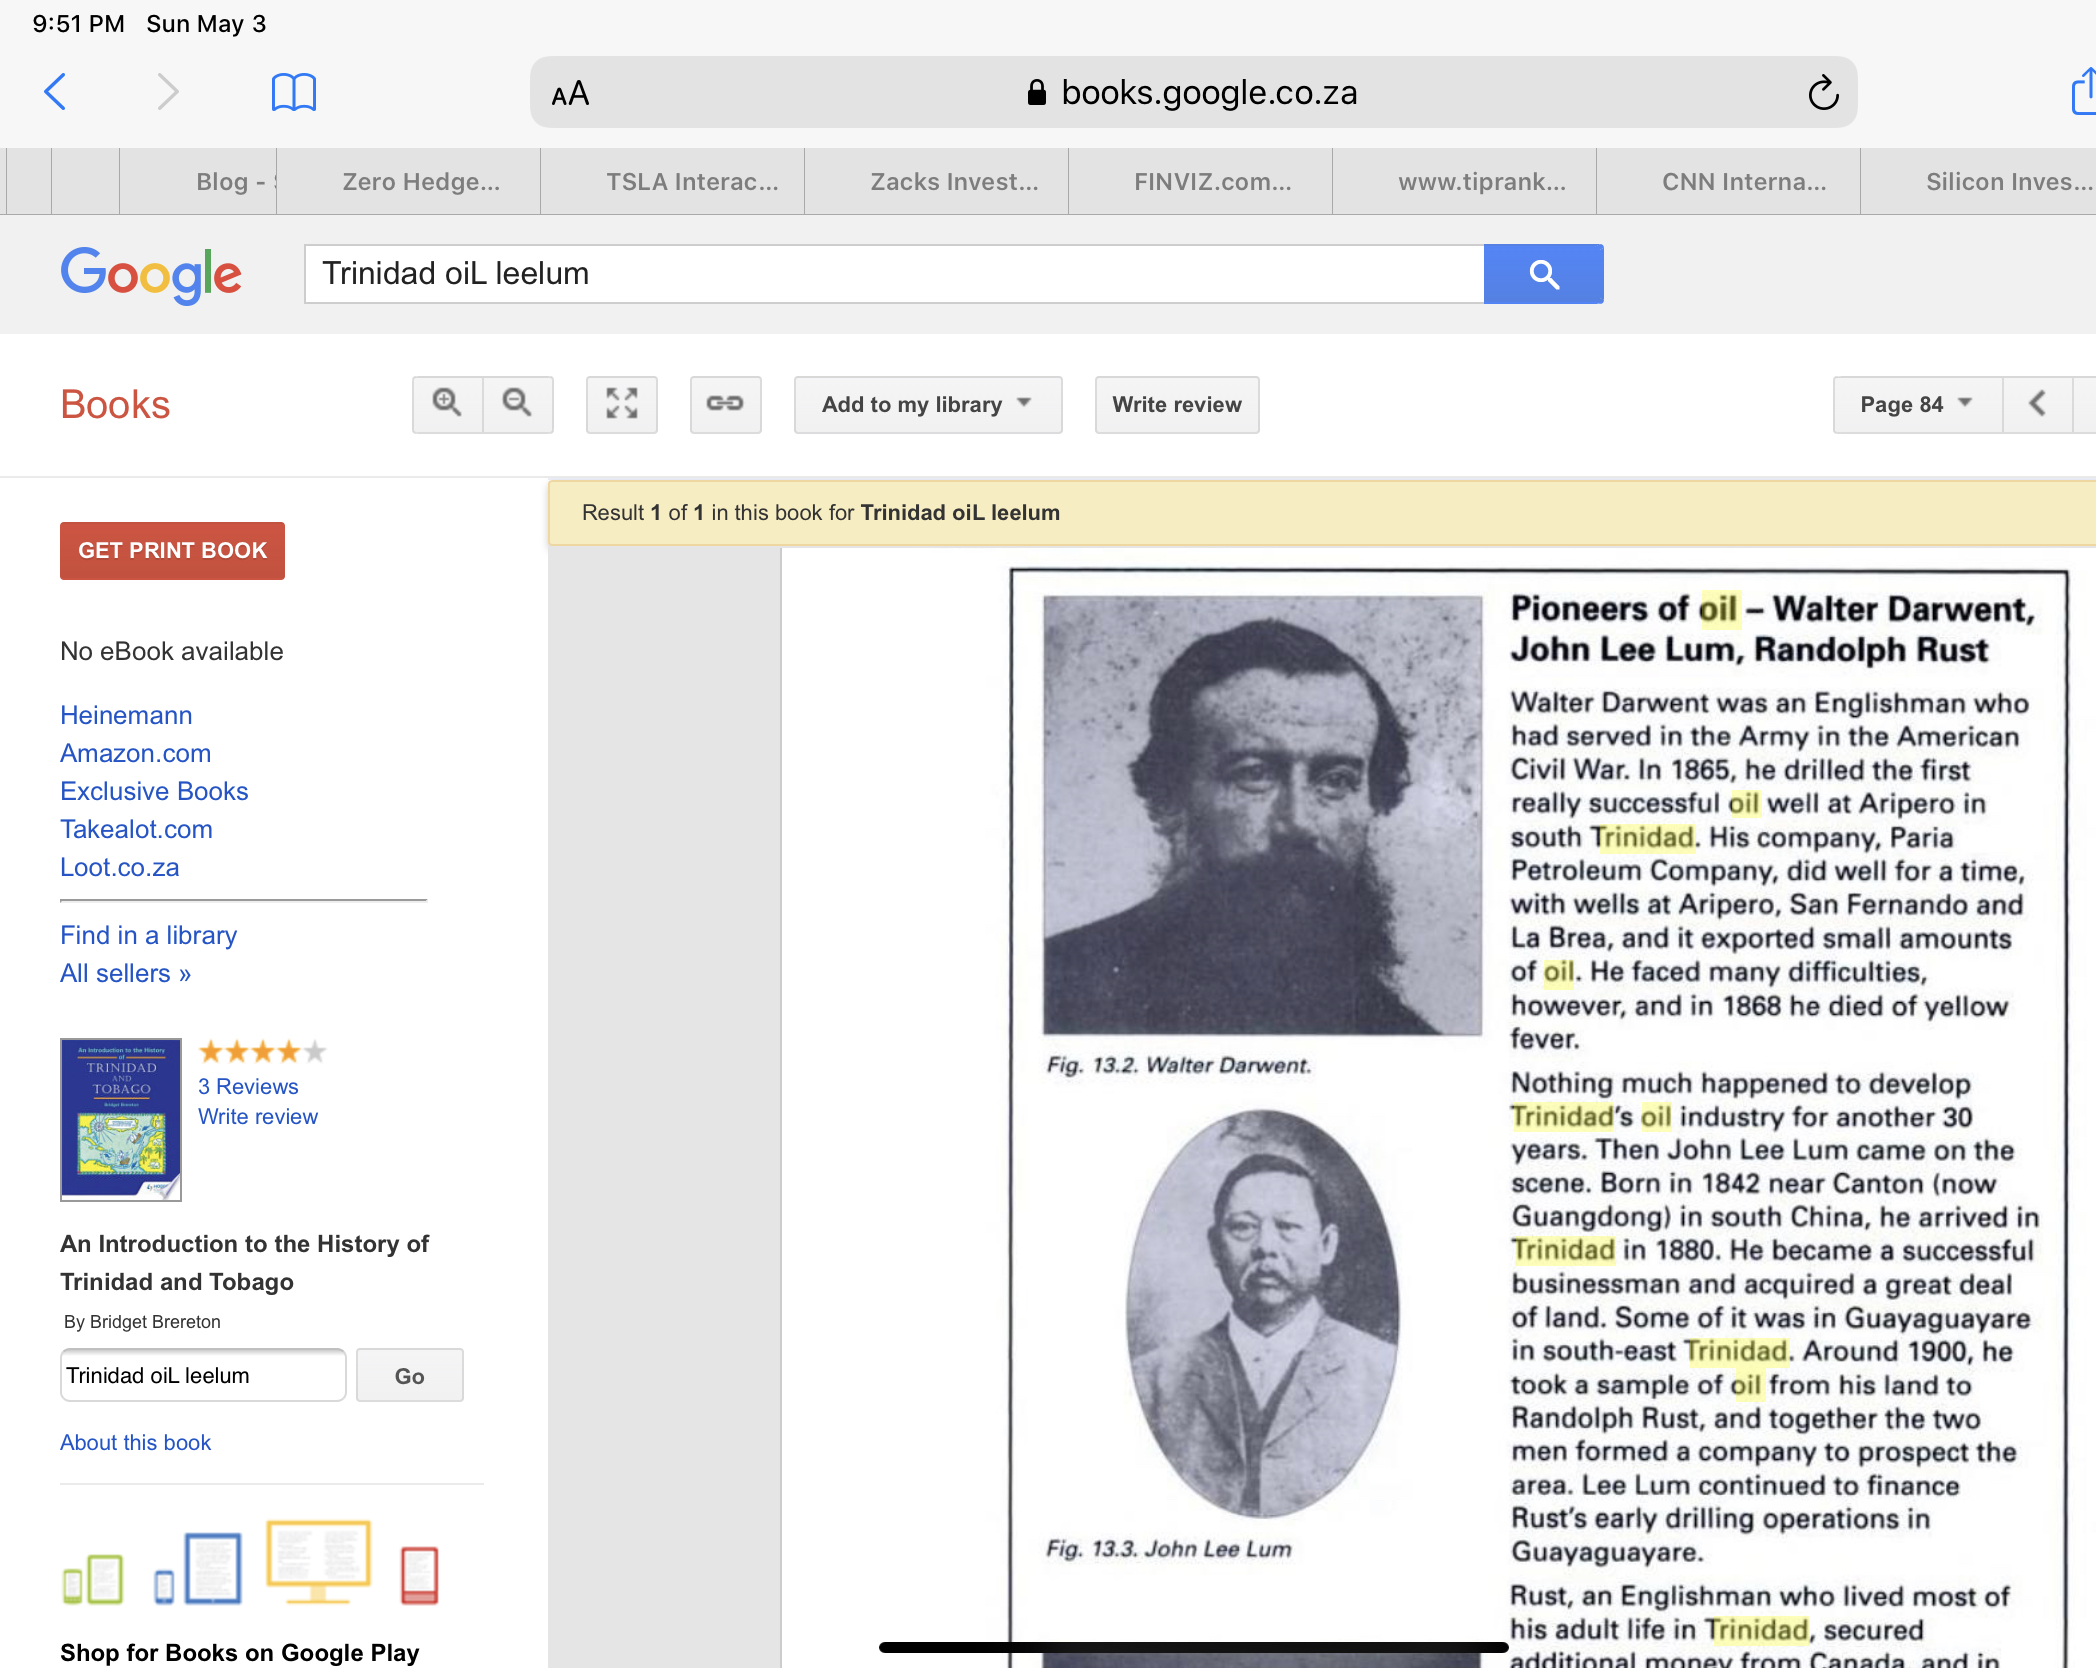Open the Page 84 dropdown
The image size is (2096, 1668).
pyautogui.click(x=1916, y=404)
